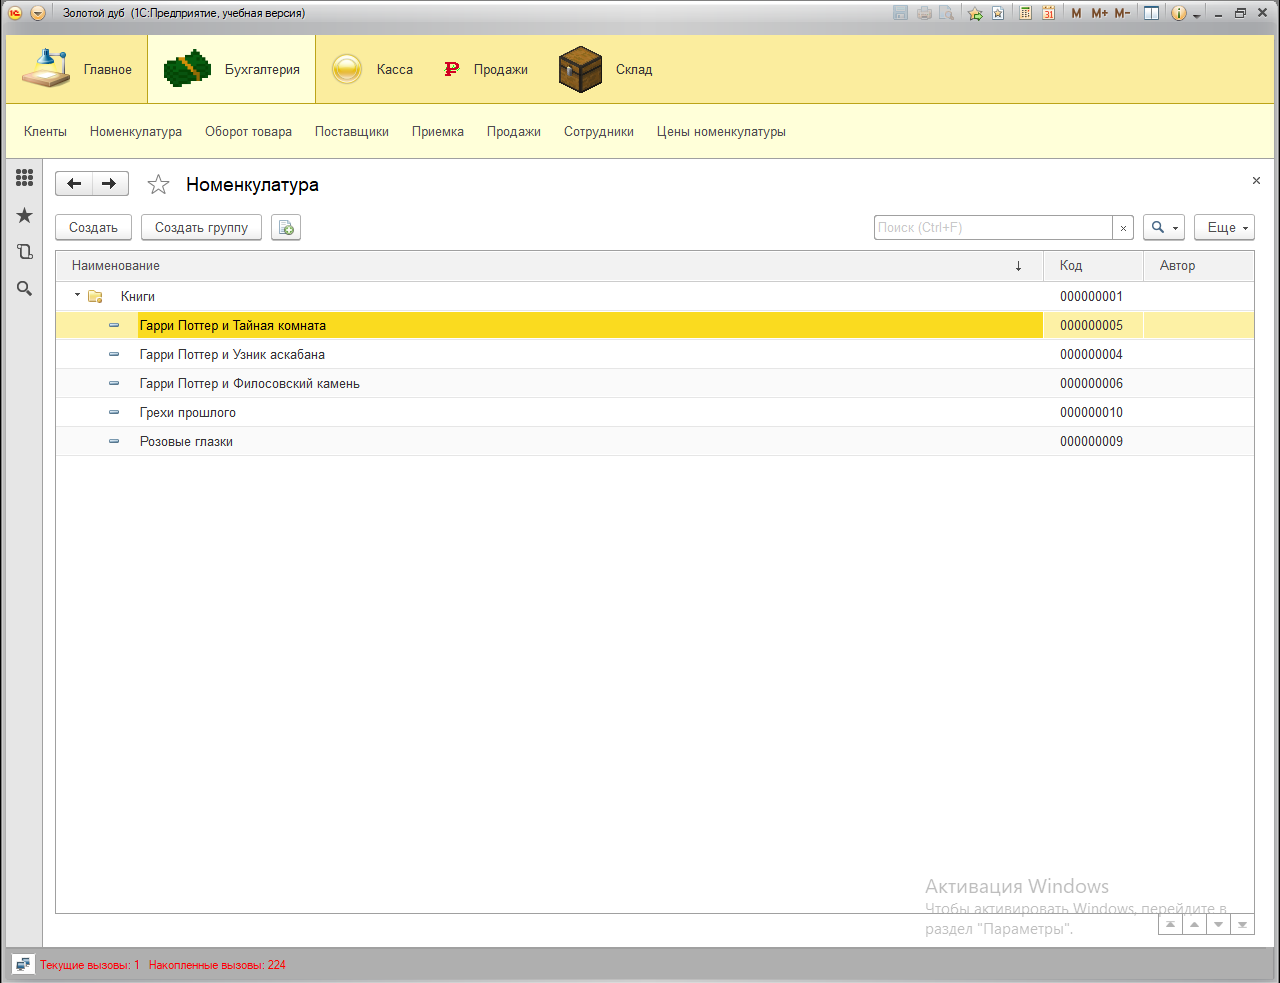Open Номенкулатура link in command bar
The height and width of the screenshot is (983, 1280).
136,131
